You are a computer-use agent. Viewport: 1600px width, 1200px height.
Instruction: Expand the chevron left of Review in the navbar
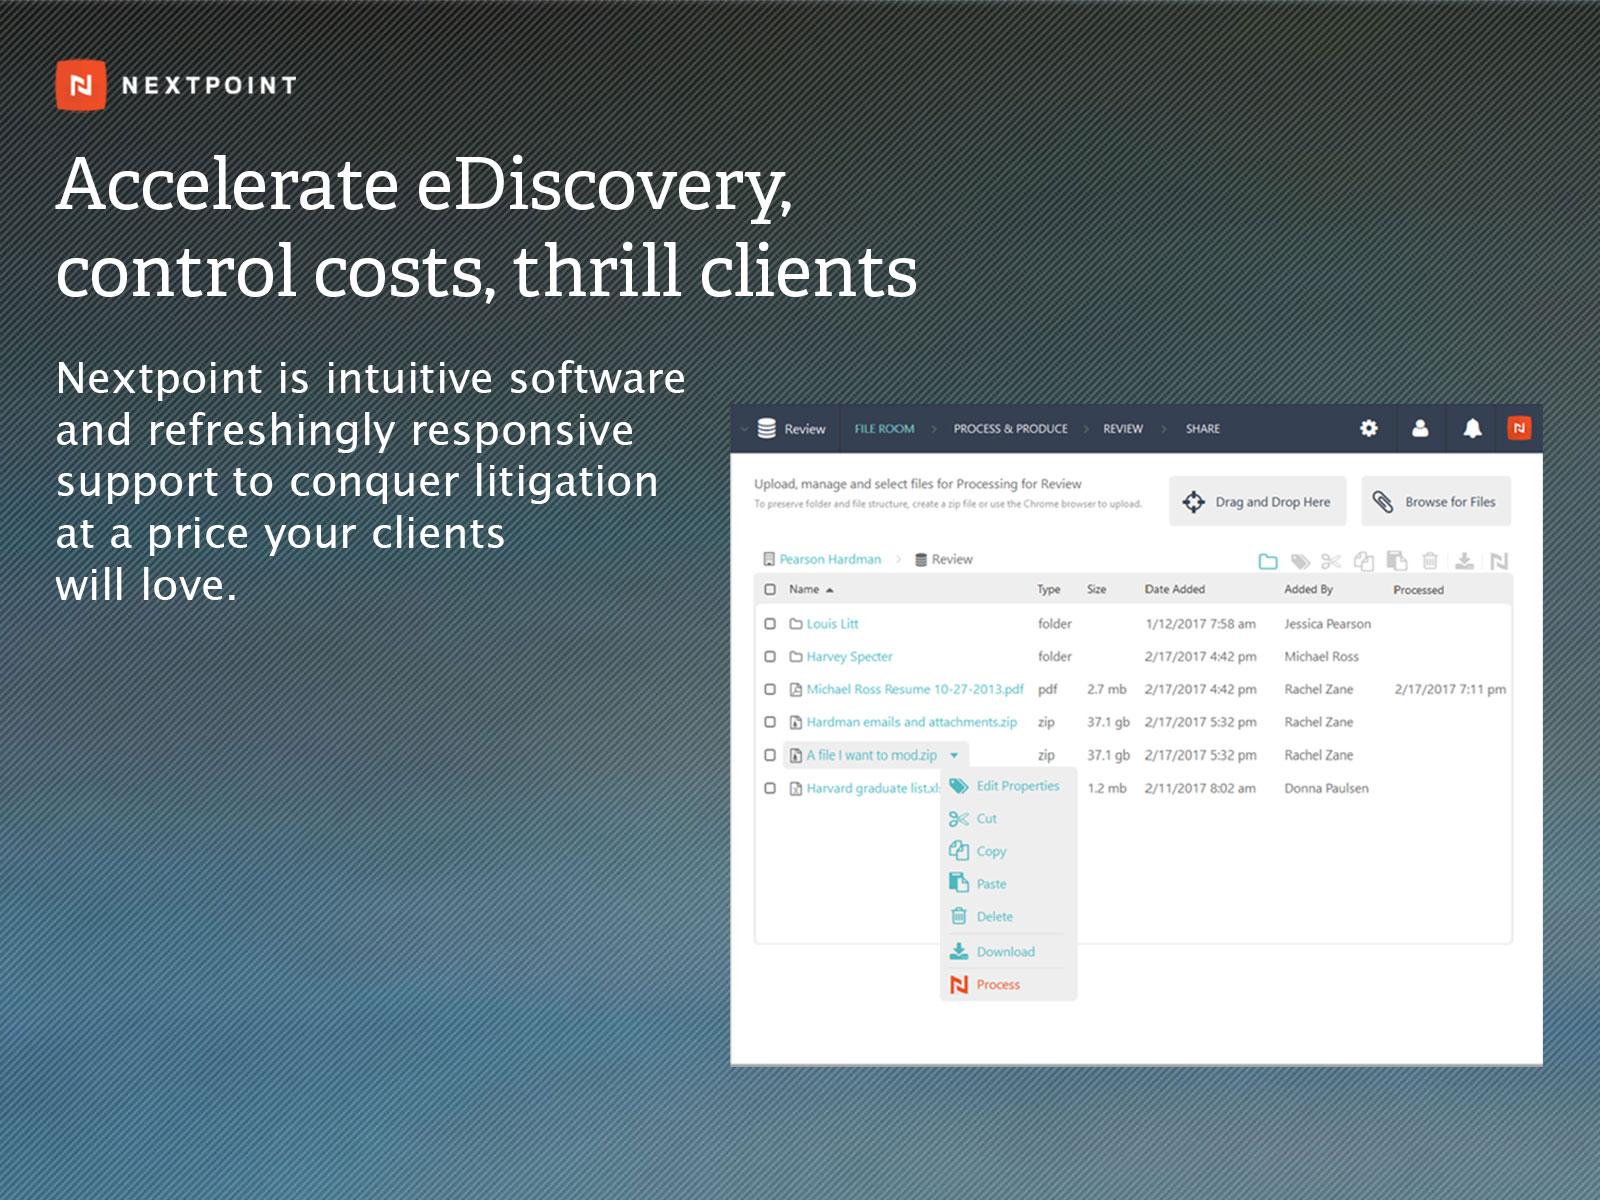tap(744, 429)
